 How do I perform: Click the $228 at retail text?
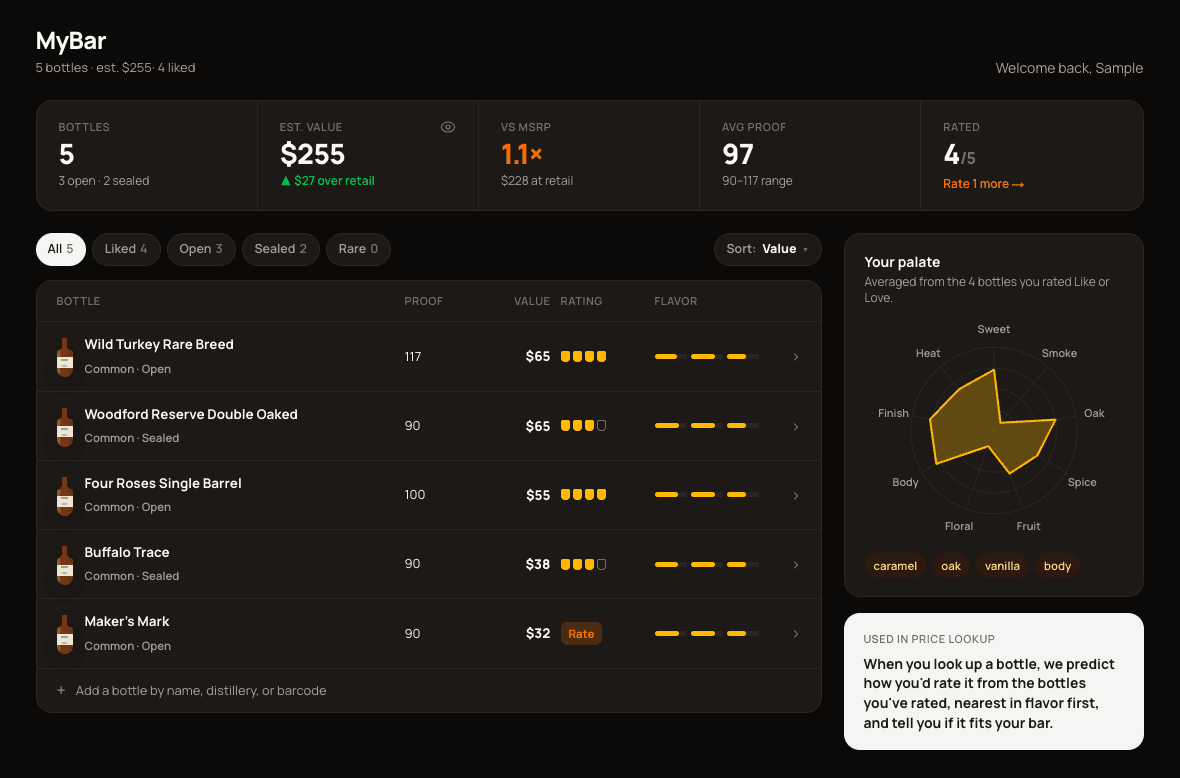(x=537, y=181)
